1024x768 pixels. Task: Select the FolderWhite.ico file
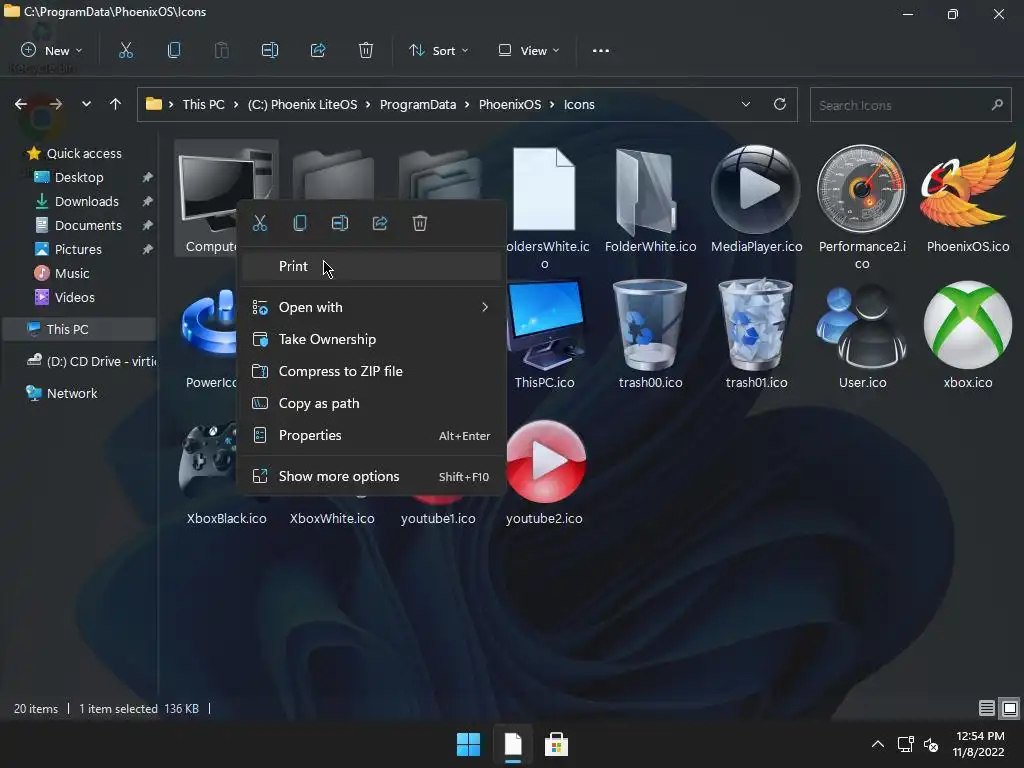tap(650, 199)
